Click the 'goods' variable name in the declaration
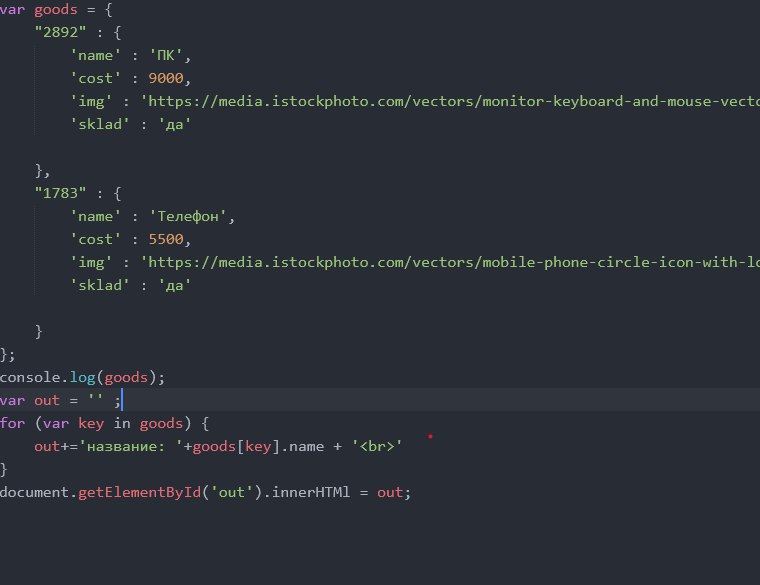Image resolution: width=760 pixels, height=585 pixels. (56, 10)
